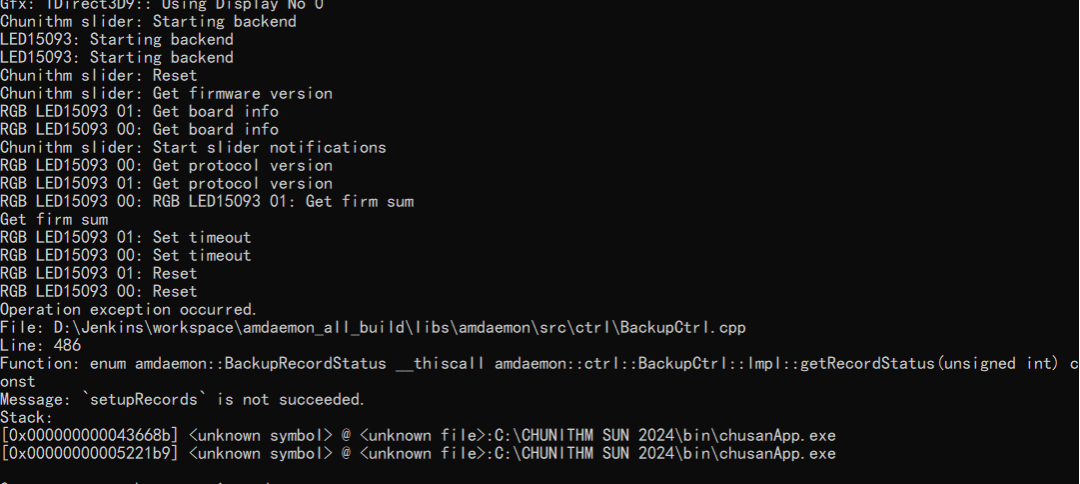Click "RGB LED15093 01: Get board info"
The height and width of the screenshot is (484, 1080).
(139, 111)
